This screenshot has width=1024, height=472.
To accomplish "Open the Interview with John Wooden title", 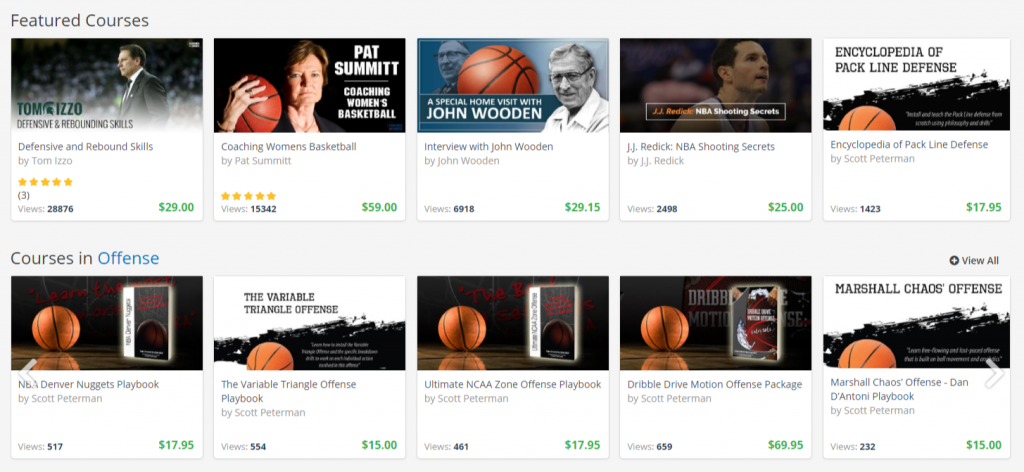I will (488, 146).
